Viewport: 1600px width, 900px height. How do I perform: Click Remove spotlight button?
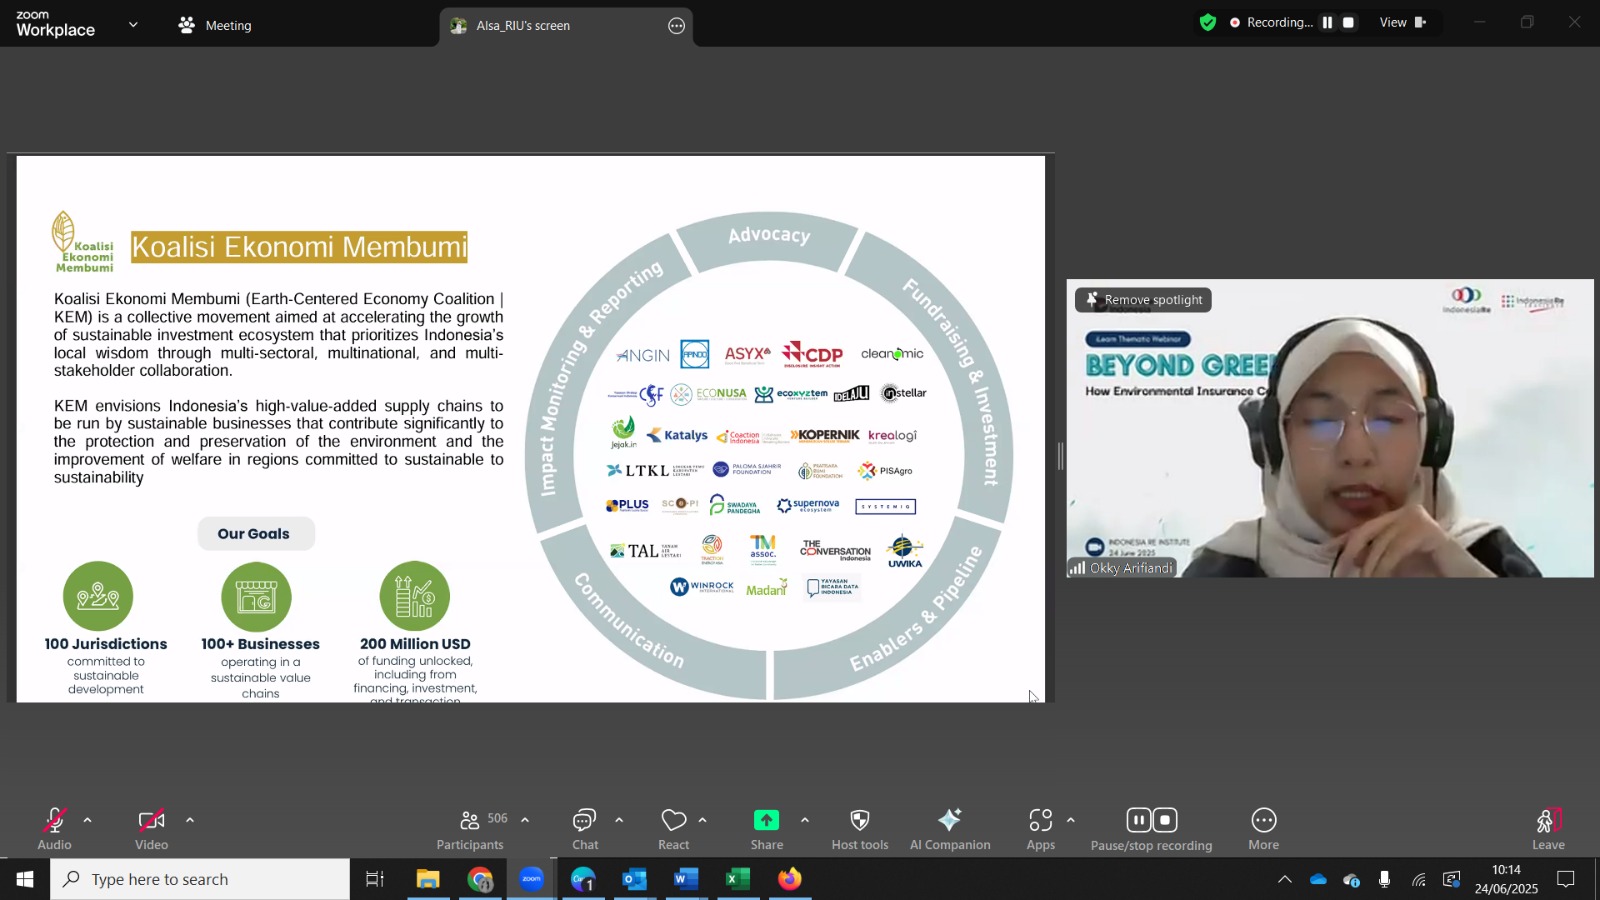[x=1143, y=300]
